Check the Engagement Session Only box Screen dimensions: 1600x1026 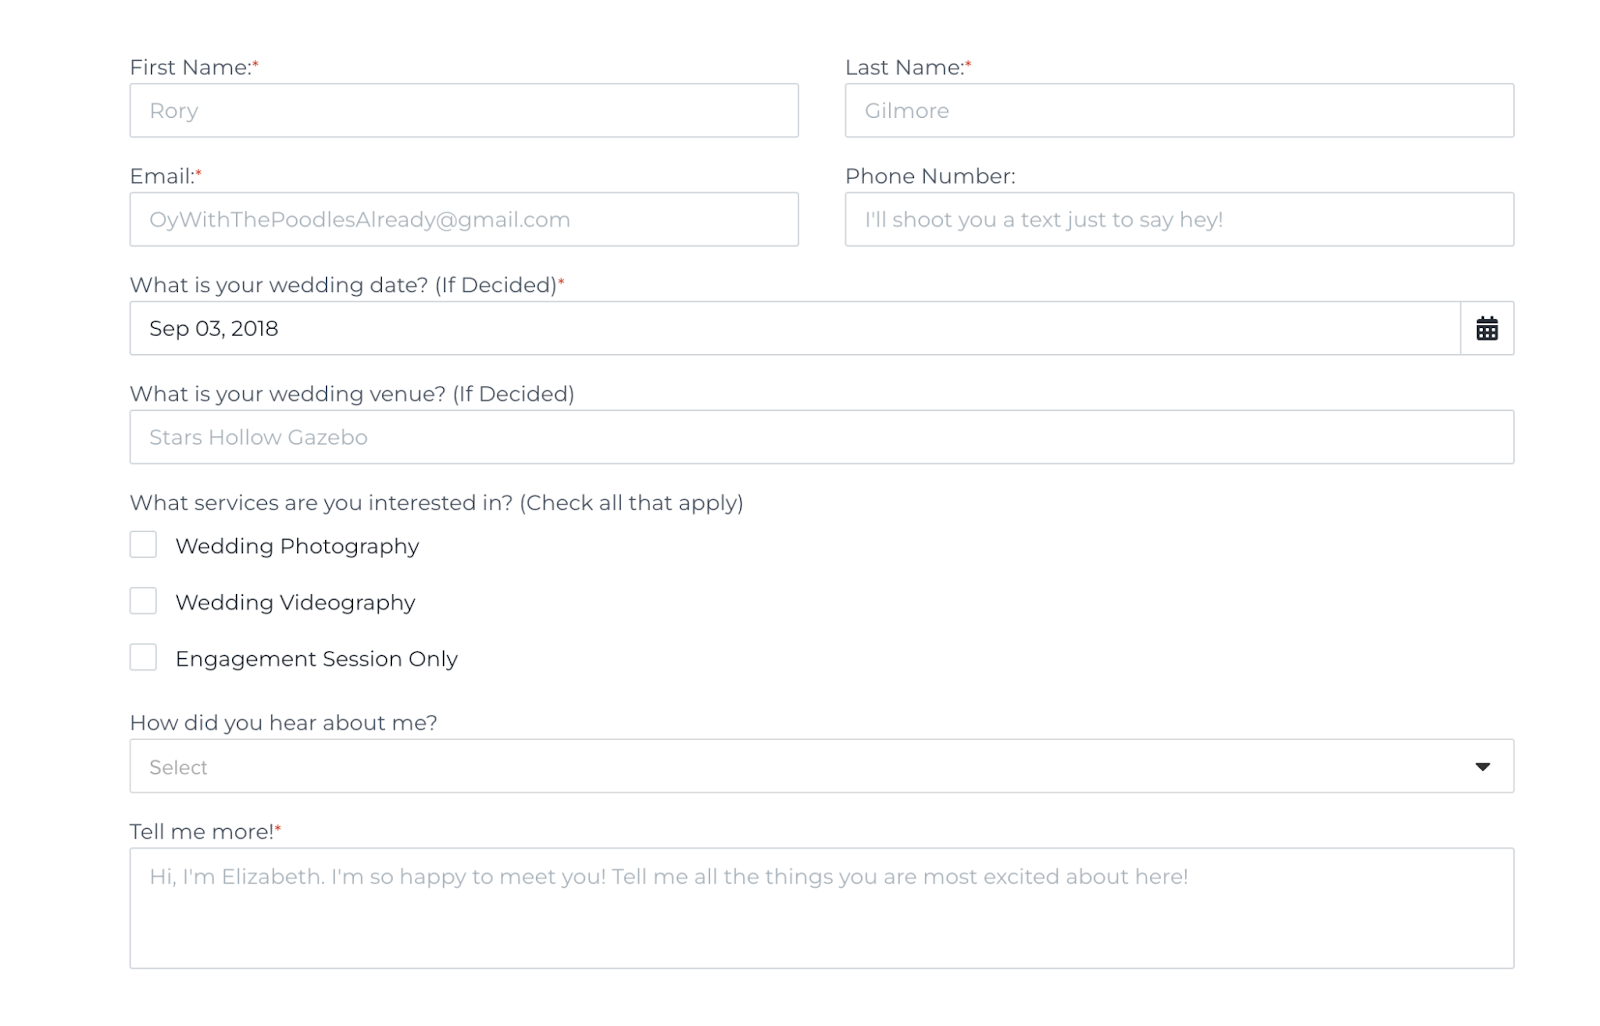[x=143, y=657]
